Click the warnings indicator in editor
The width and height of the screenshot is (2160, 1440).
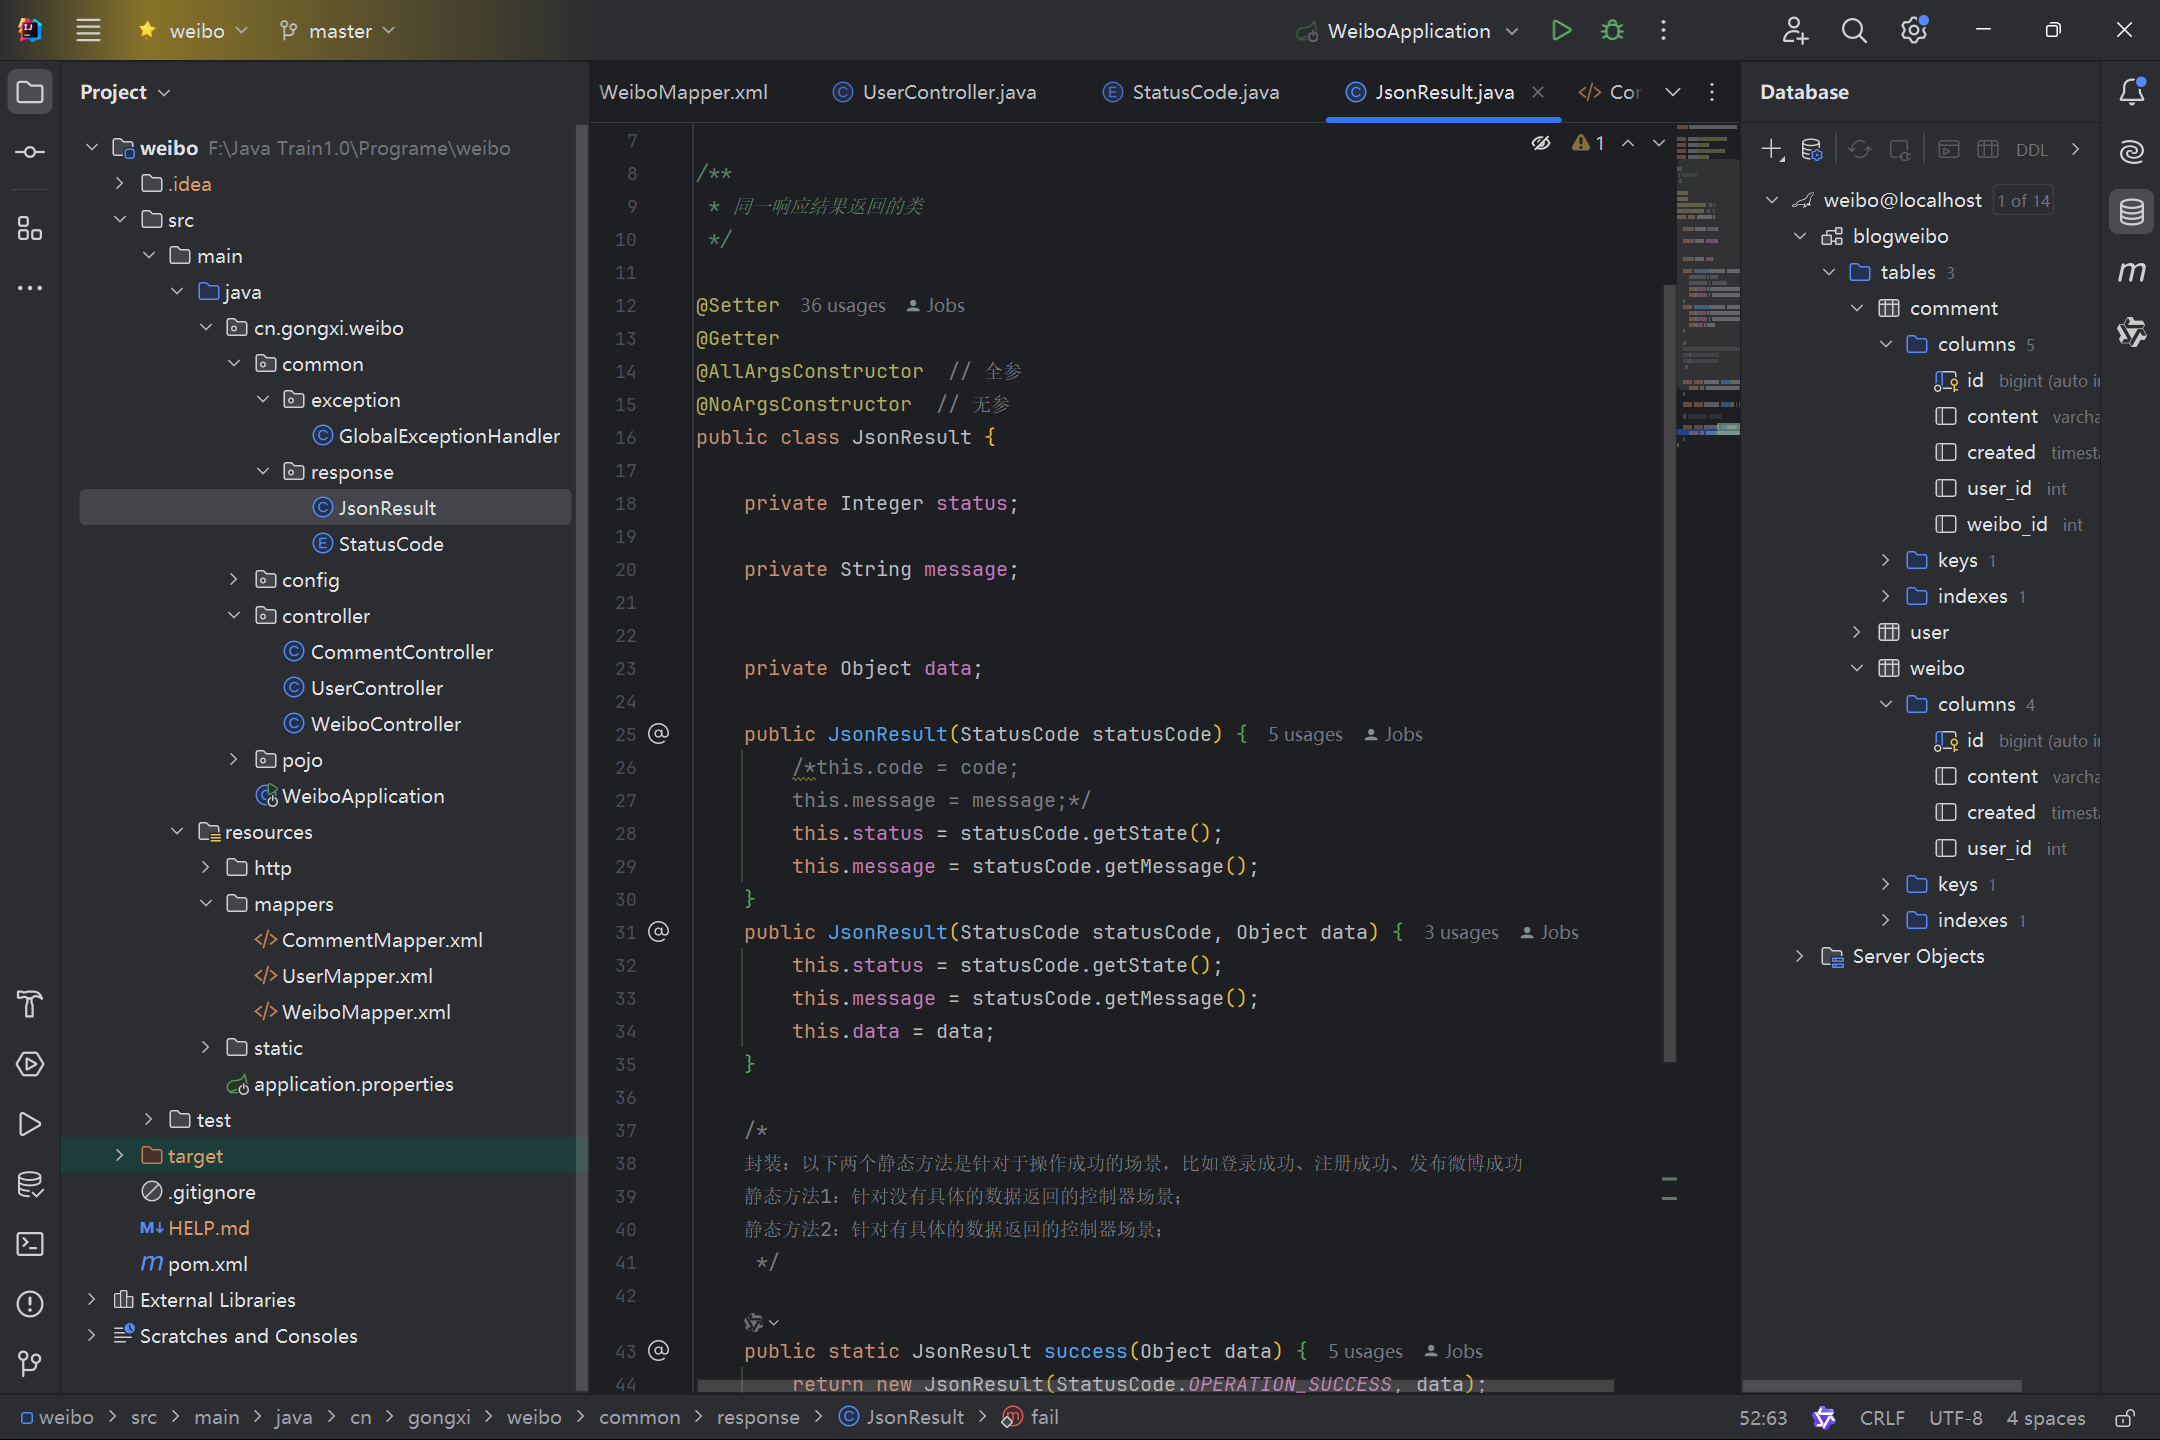click(1588, 143)
